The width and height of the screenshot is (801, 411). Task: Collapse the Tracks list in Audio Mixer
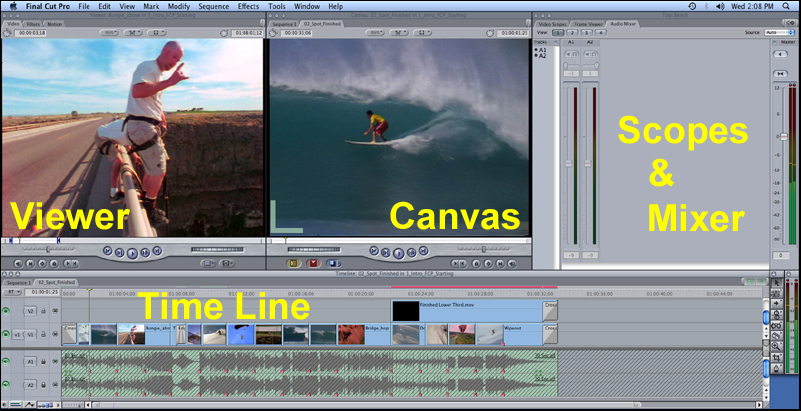556,42
